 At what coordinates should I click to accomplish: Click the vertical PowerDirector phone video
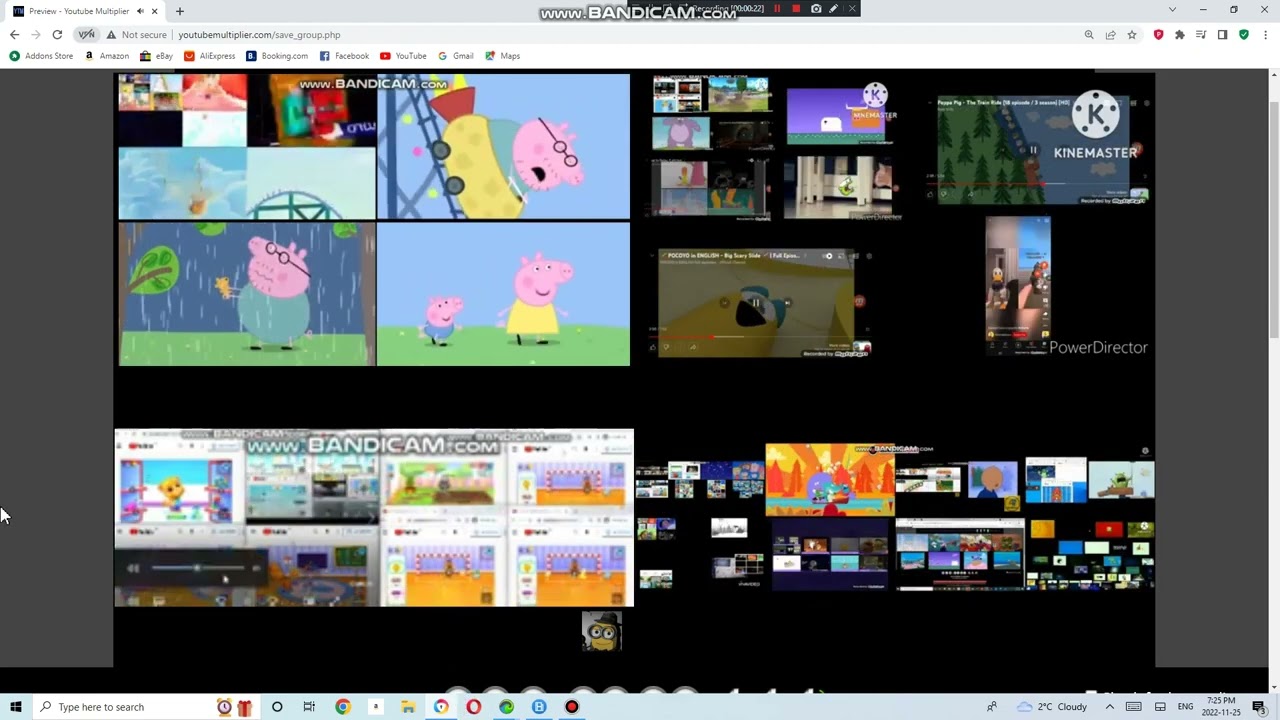pyautogui.click(x=1018, y=285)
